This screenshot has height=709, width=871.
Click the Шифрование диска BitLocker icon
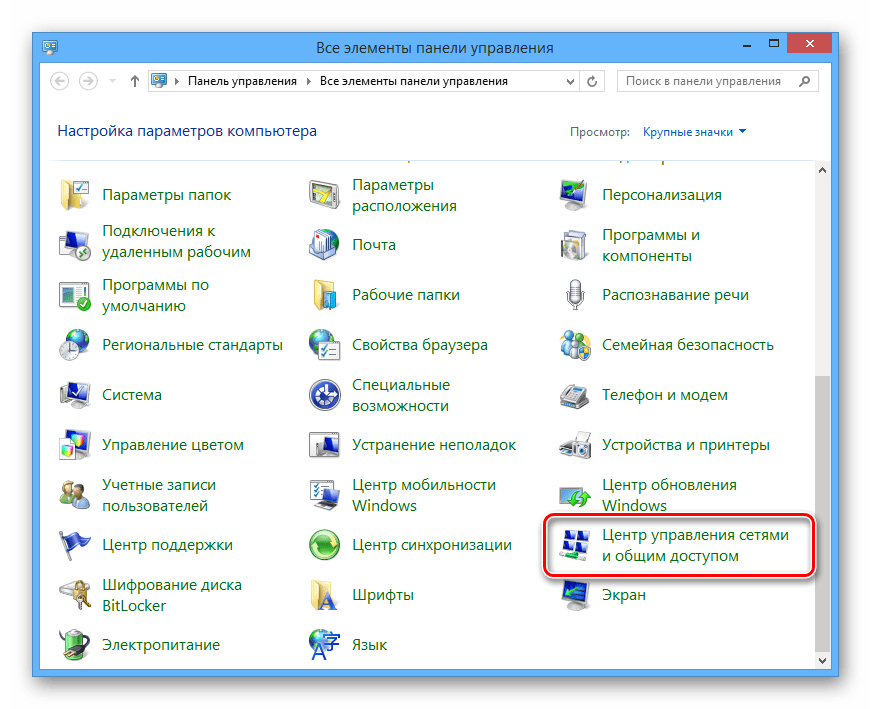(75, 595)
